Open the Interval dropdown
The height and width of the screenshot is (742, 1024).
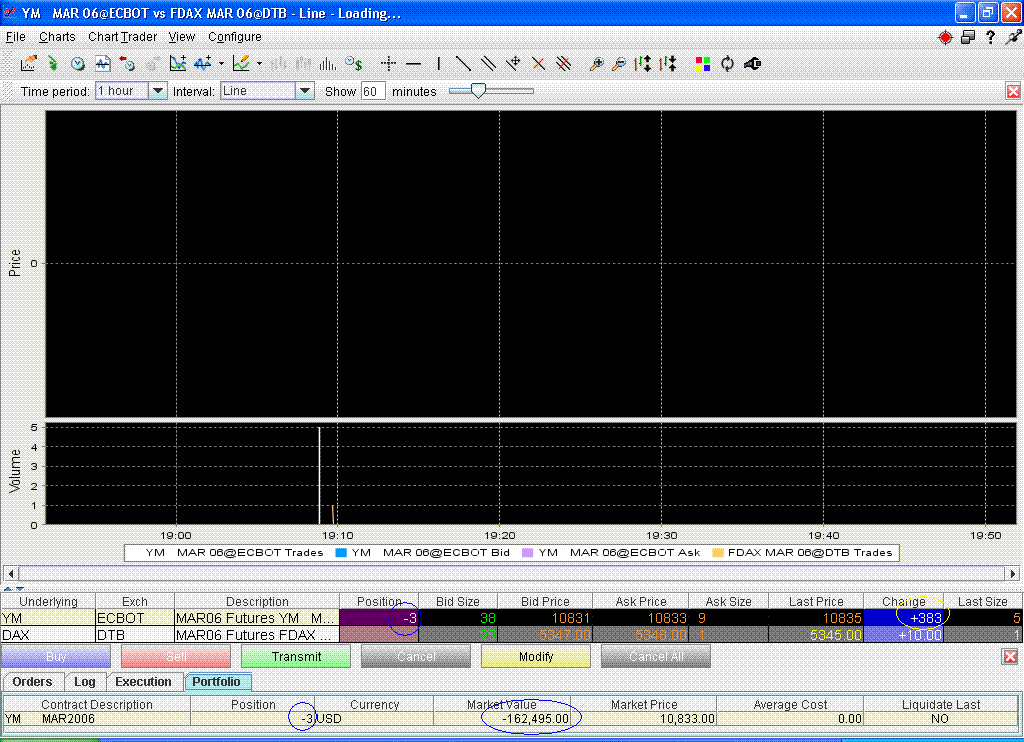304,91
